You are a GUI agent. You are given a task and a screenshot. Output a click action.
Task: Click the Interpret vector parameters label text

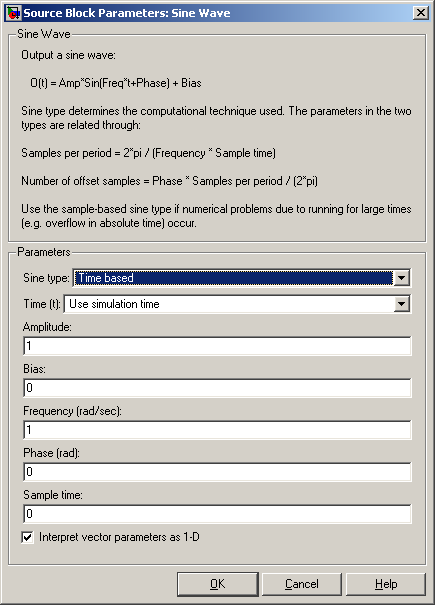click(119, 537)
